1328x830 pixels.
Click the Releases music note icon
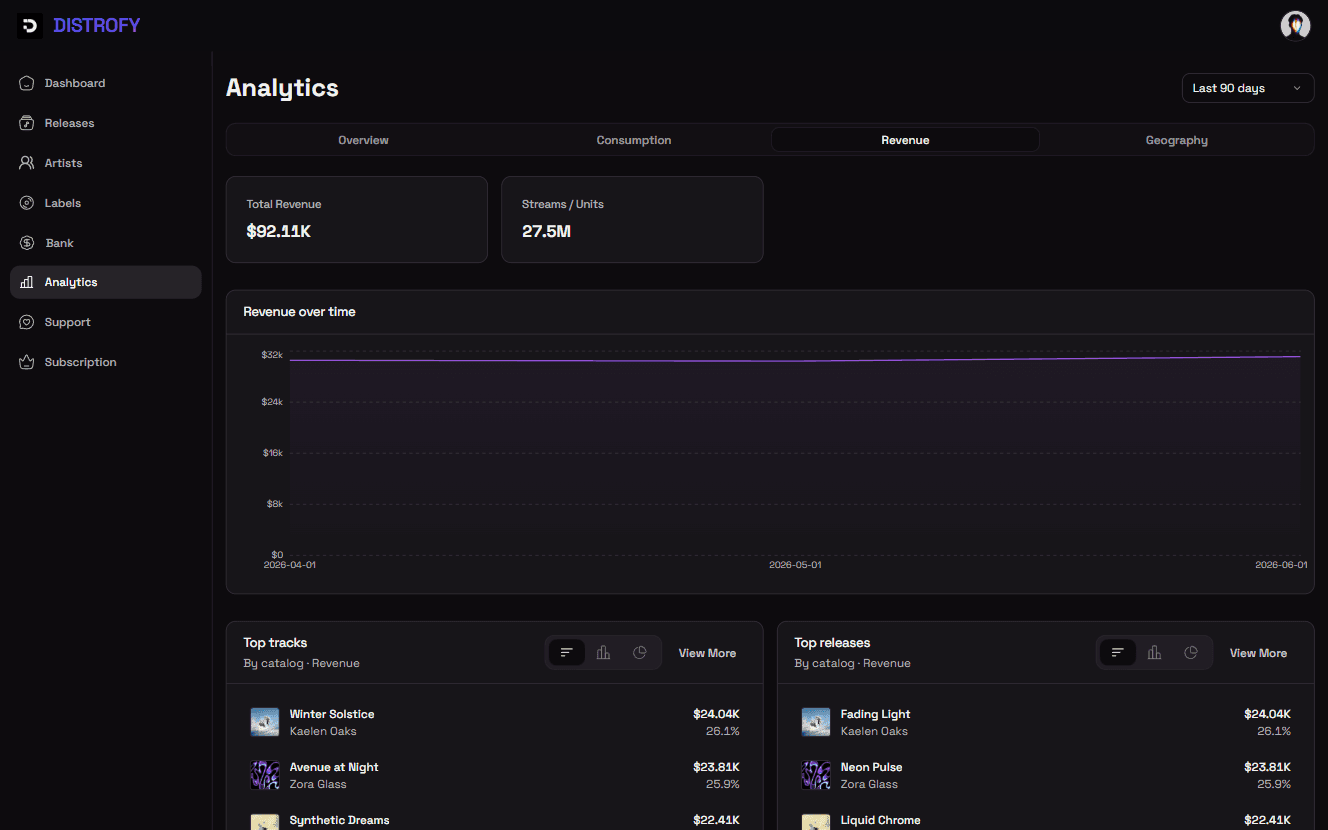[27, 123]
